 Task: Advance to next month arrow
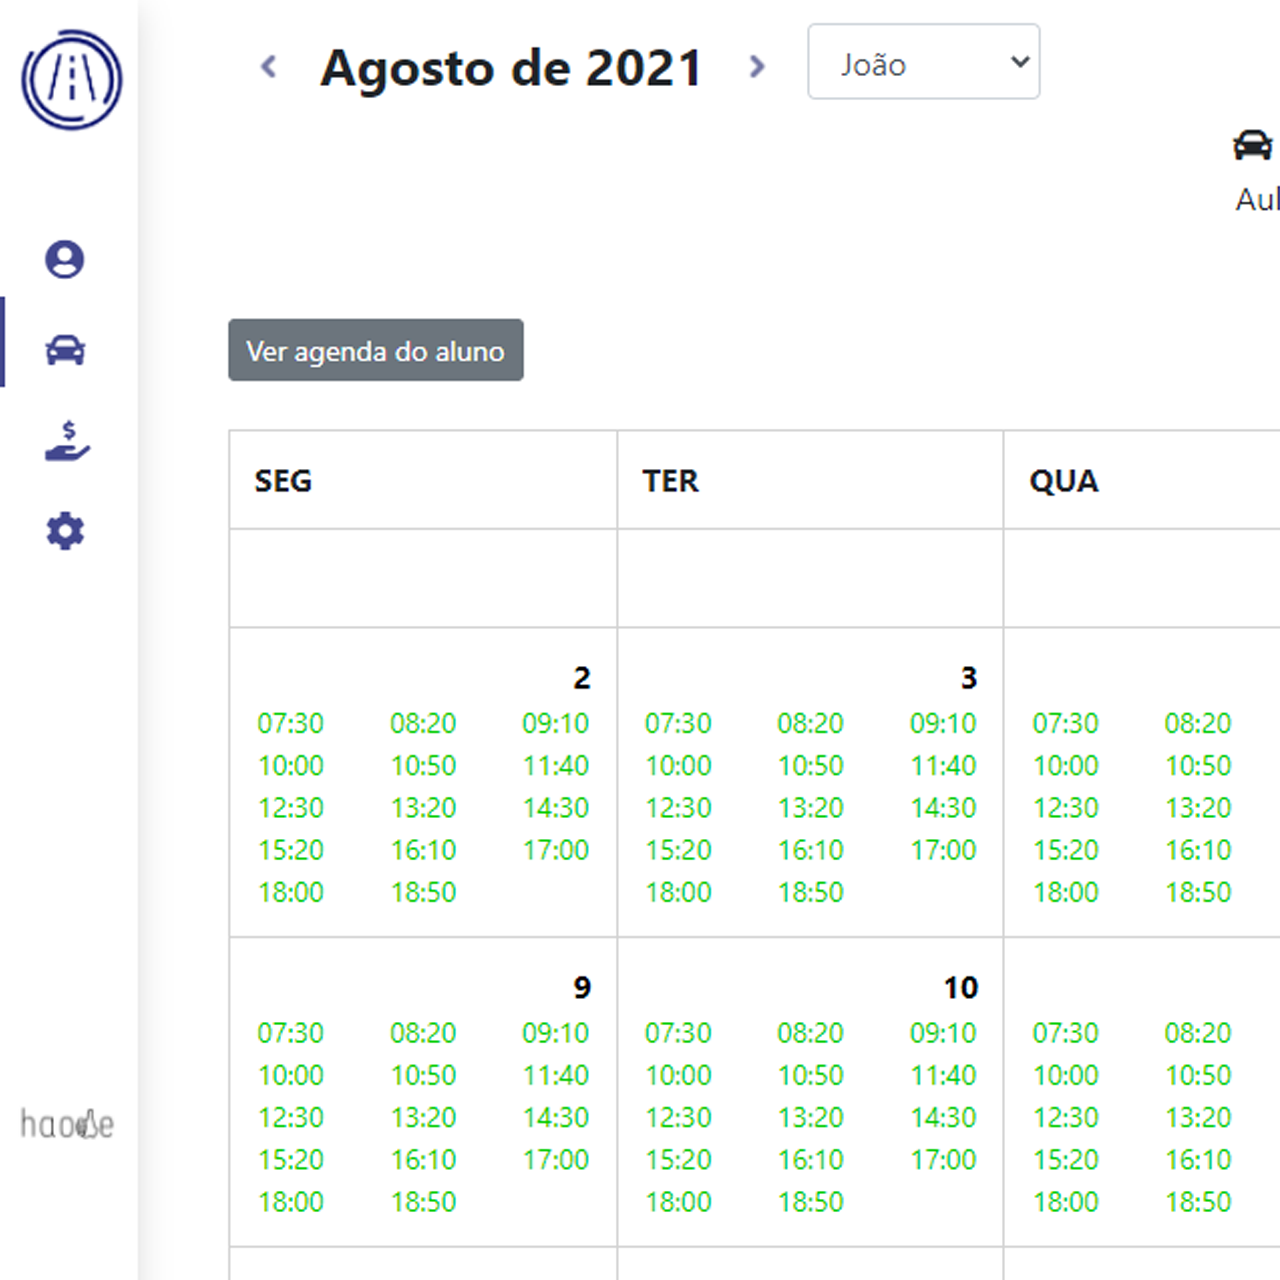pyautogui.click(x=757, y=67)
